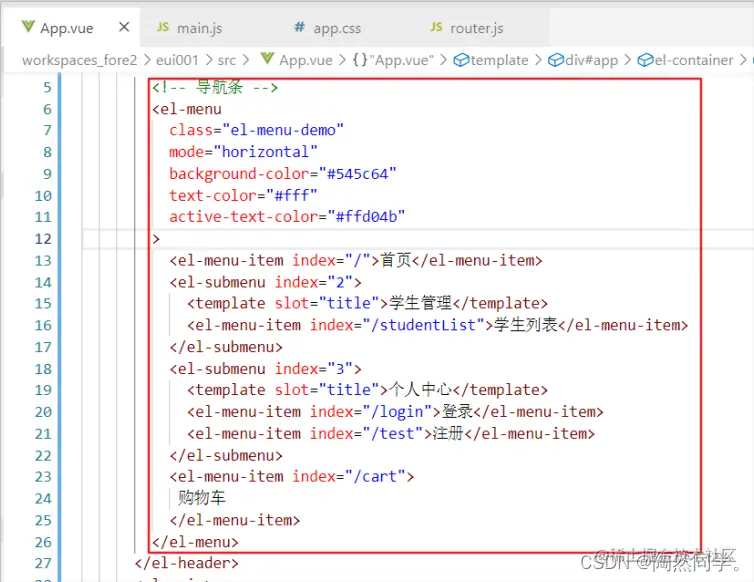Click the el-submenu index="3" line
The width and height of the screenshot is (754, 582).
coord(265,369)
